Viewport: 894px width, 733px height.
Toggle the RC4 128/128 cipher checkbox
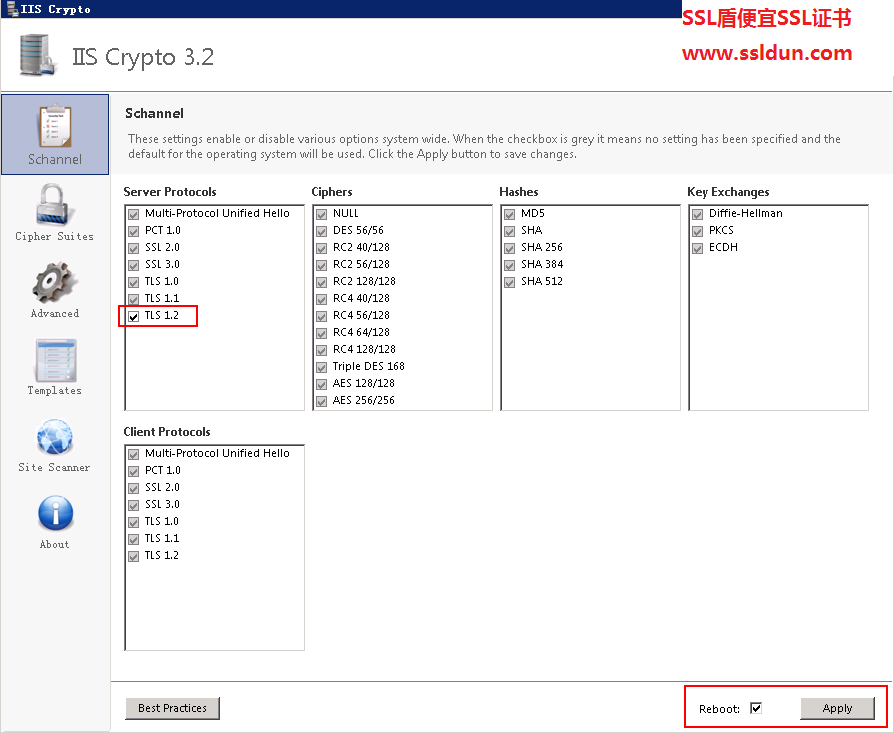click(322, 350)
